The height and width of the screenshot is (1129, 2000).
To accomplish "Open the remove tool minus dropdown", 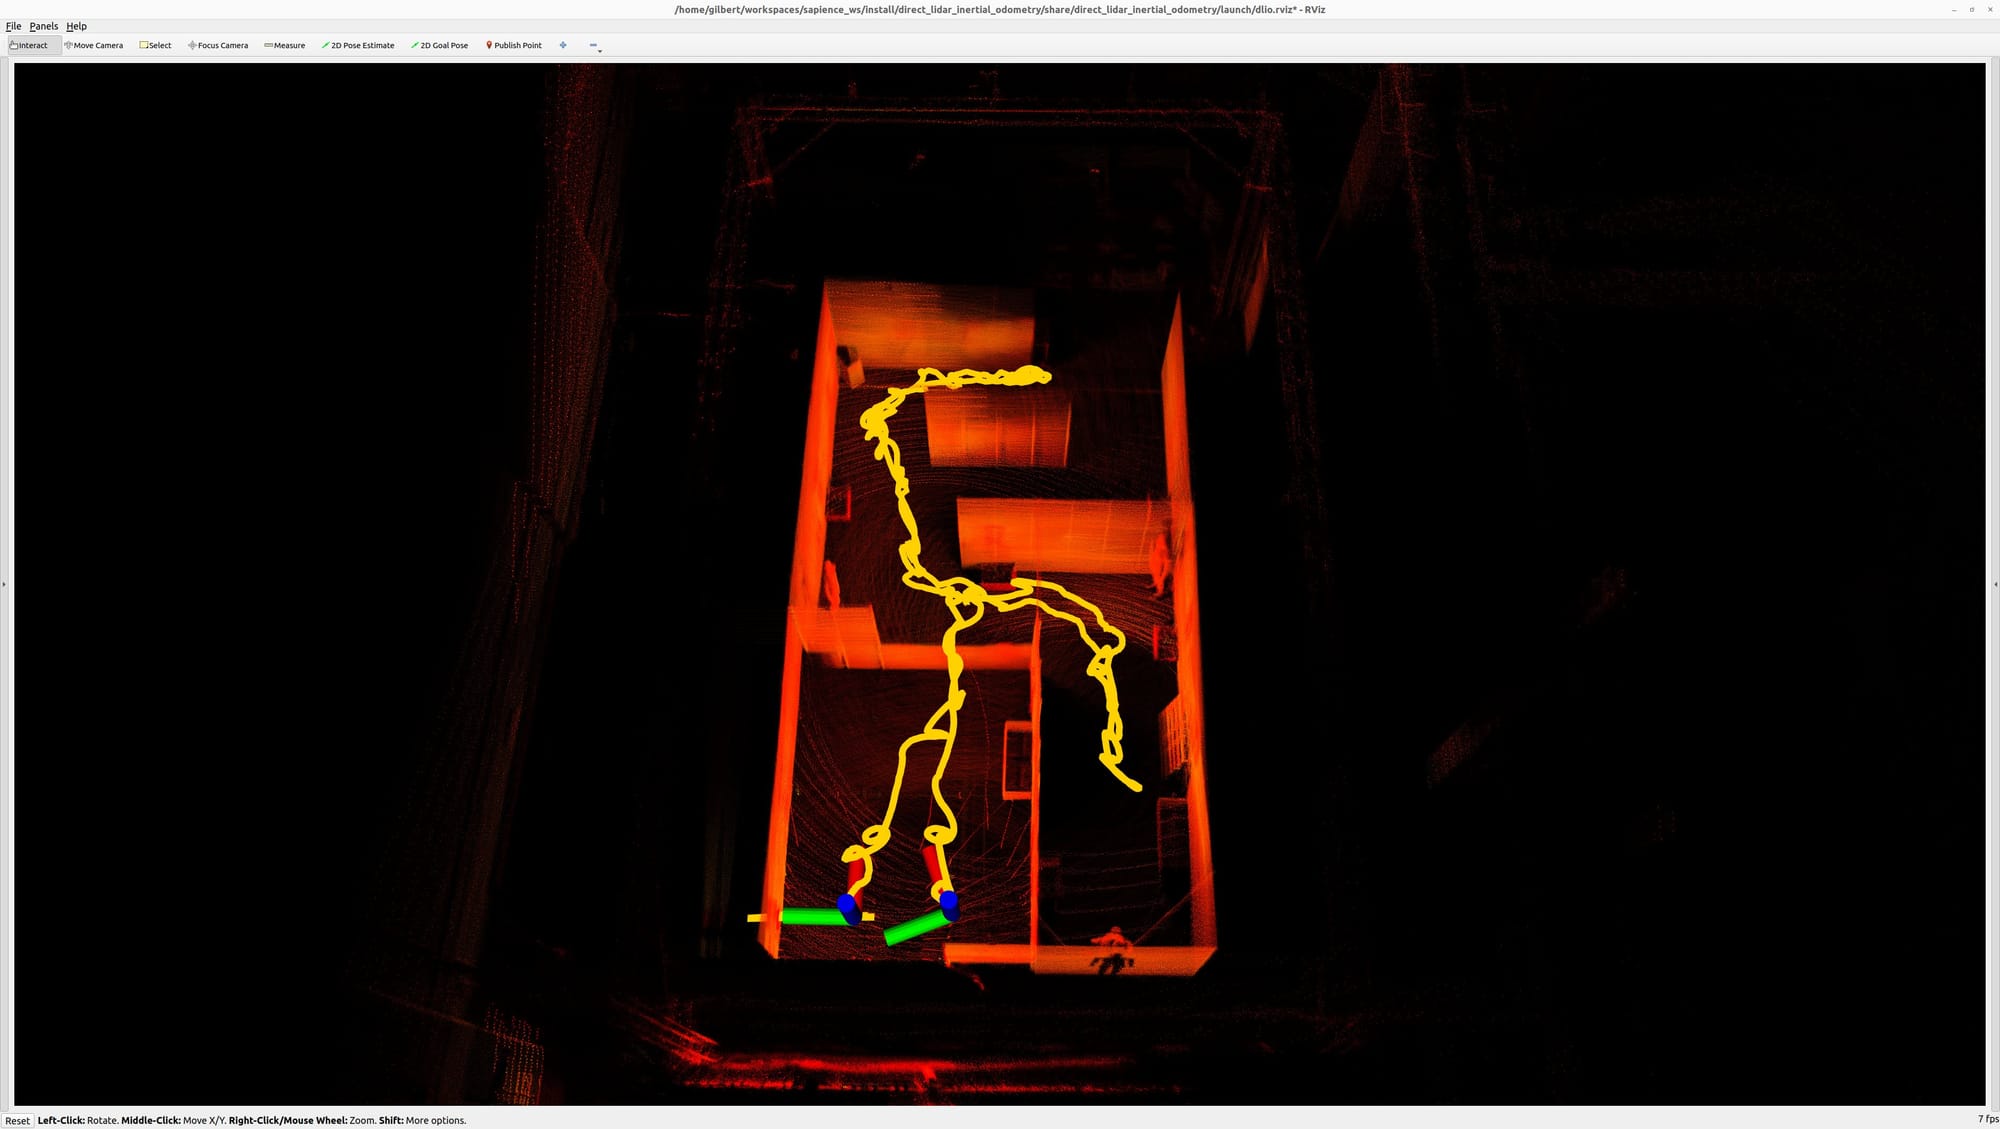I will coord(594,46).
